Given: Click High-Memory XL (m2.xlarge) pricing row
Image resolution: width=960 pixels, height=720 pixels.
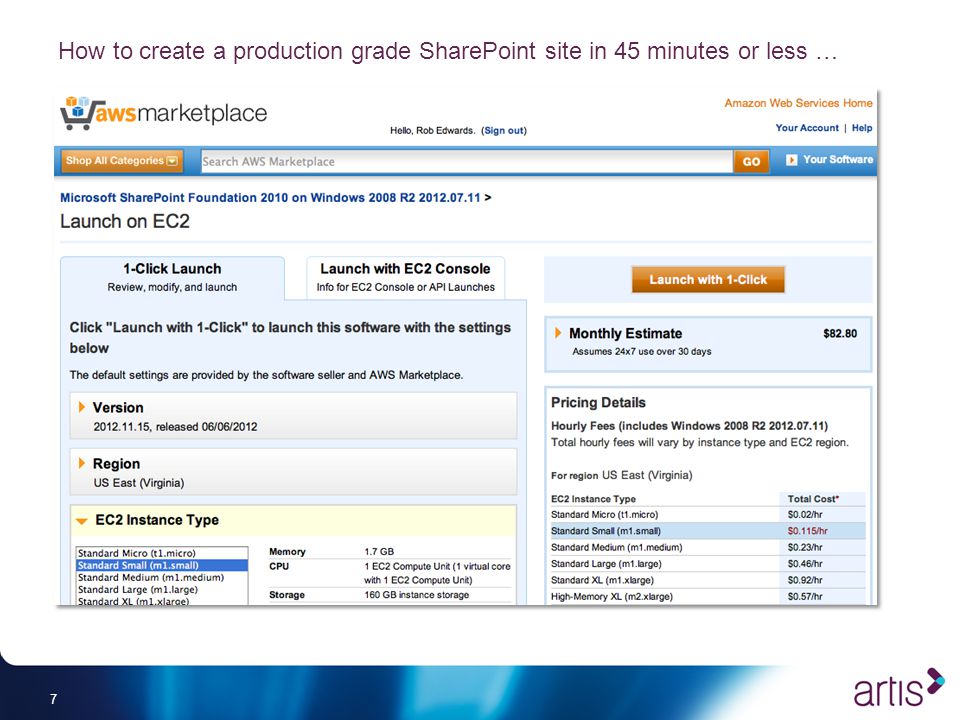Looking at the screenshot, I should (708, 596).
